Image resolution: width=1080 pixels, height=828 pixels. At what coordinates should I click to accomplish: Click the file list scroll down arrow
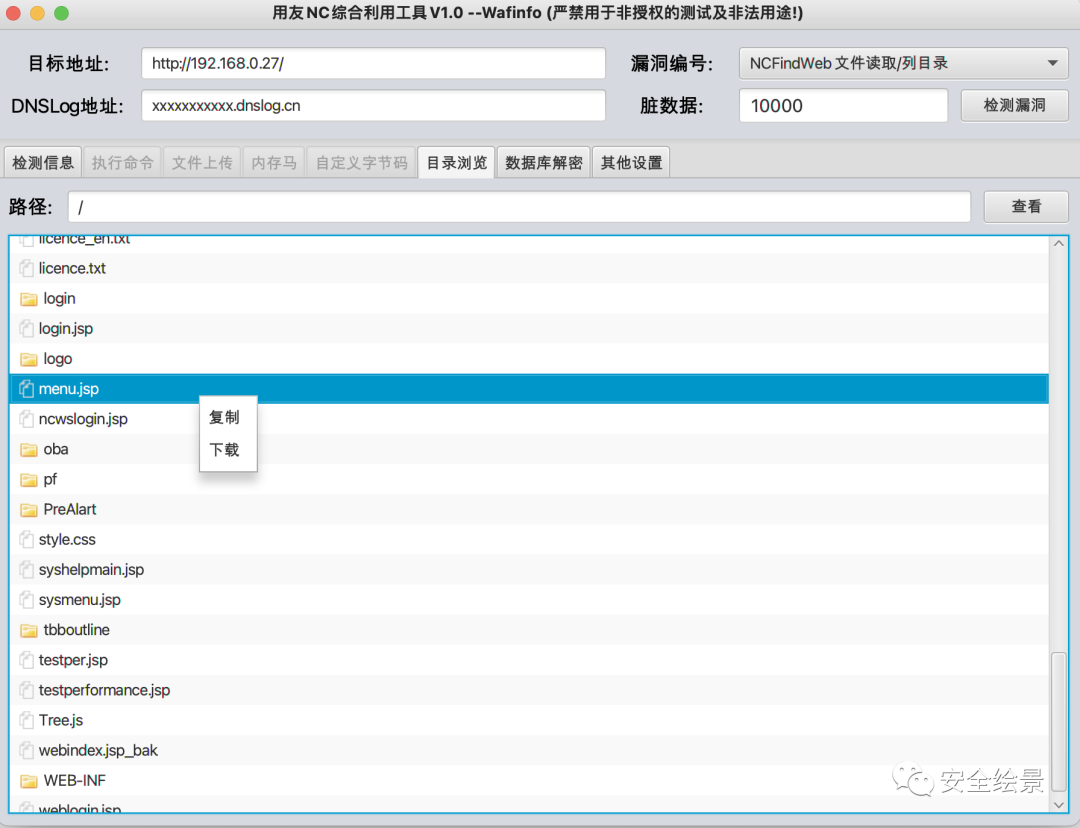(x=1059, y=805)
